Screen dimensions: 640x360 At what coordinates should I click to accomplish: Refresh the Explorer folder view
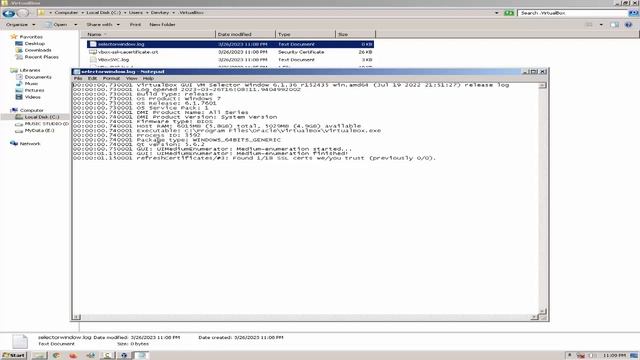point(509,13)
